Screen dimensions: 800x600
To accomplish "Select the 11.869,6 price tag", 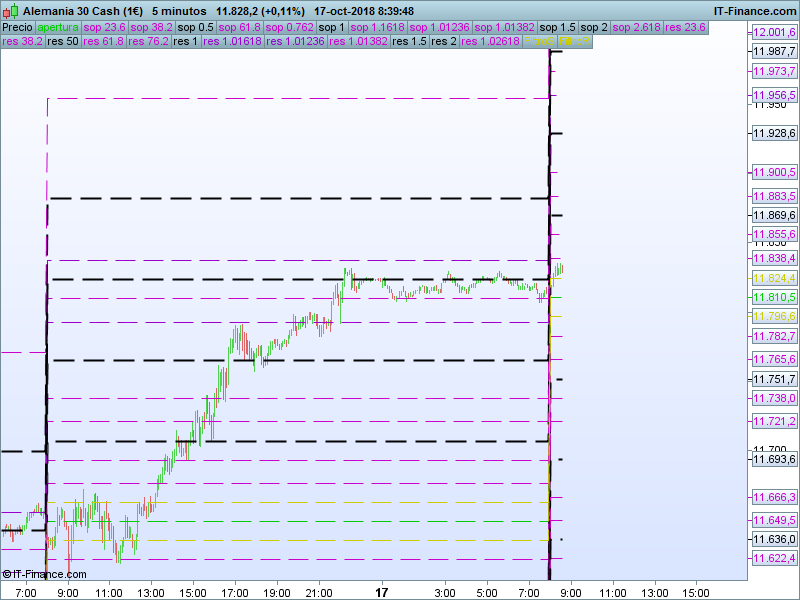I will (x=774, y=215).
